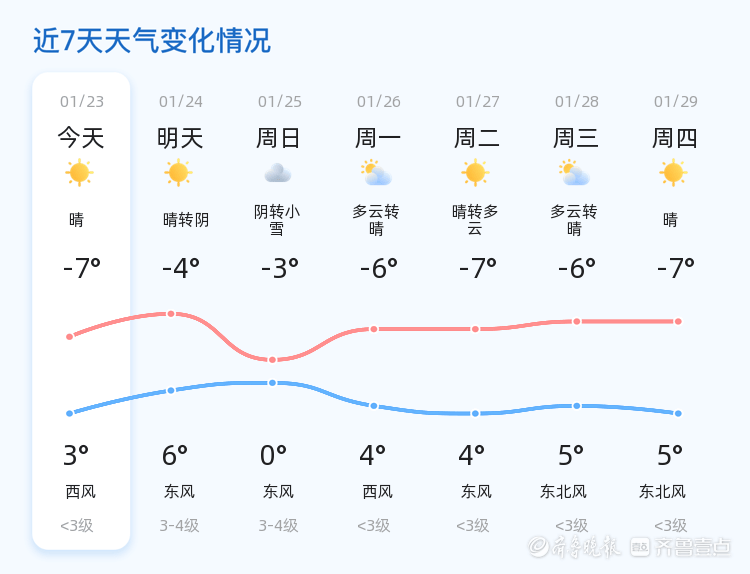The image size is (750, 574).
Task: Click the sun icon for 01/24
Action: (178, 173)
